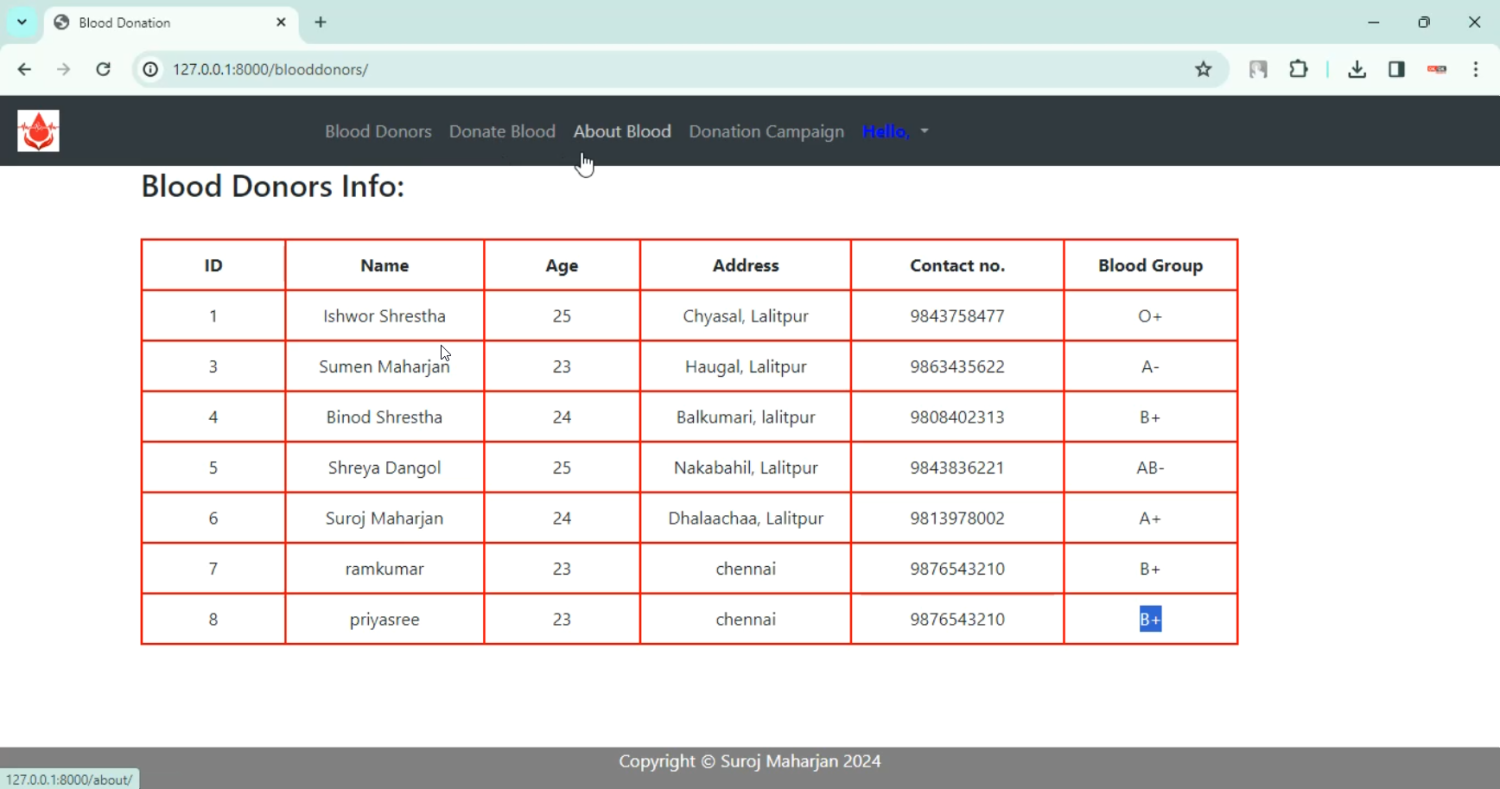
Task: Expand the Hello user dropdown
Action: pyautogui.click(x=896, y=131)
